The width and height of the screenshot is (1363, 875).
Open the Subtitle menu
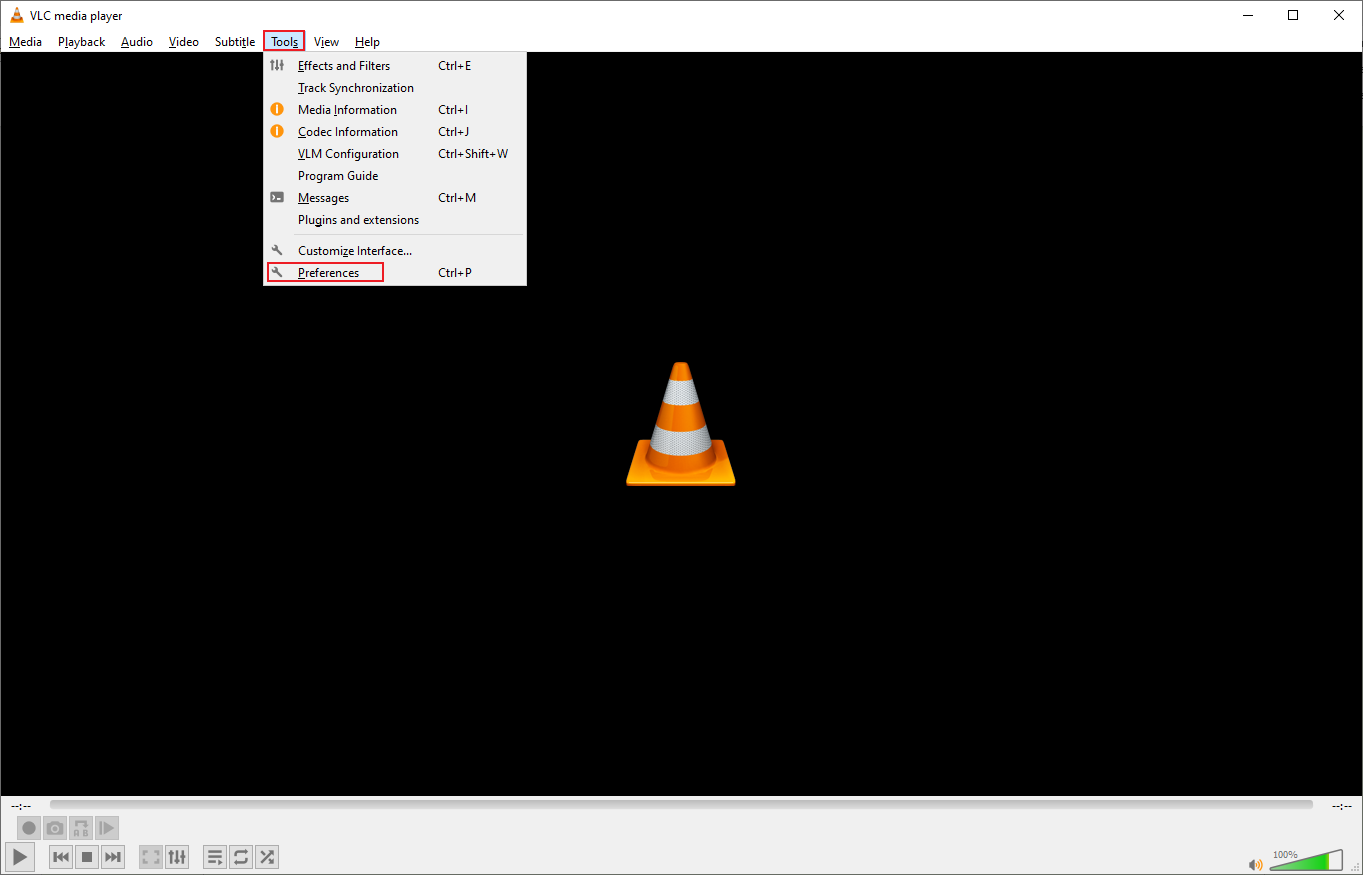(234, 41)
